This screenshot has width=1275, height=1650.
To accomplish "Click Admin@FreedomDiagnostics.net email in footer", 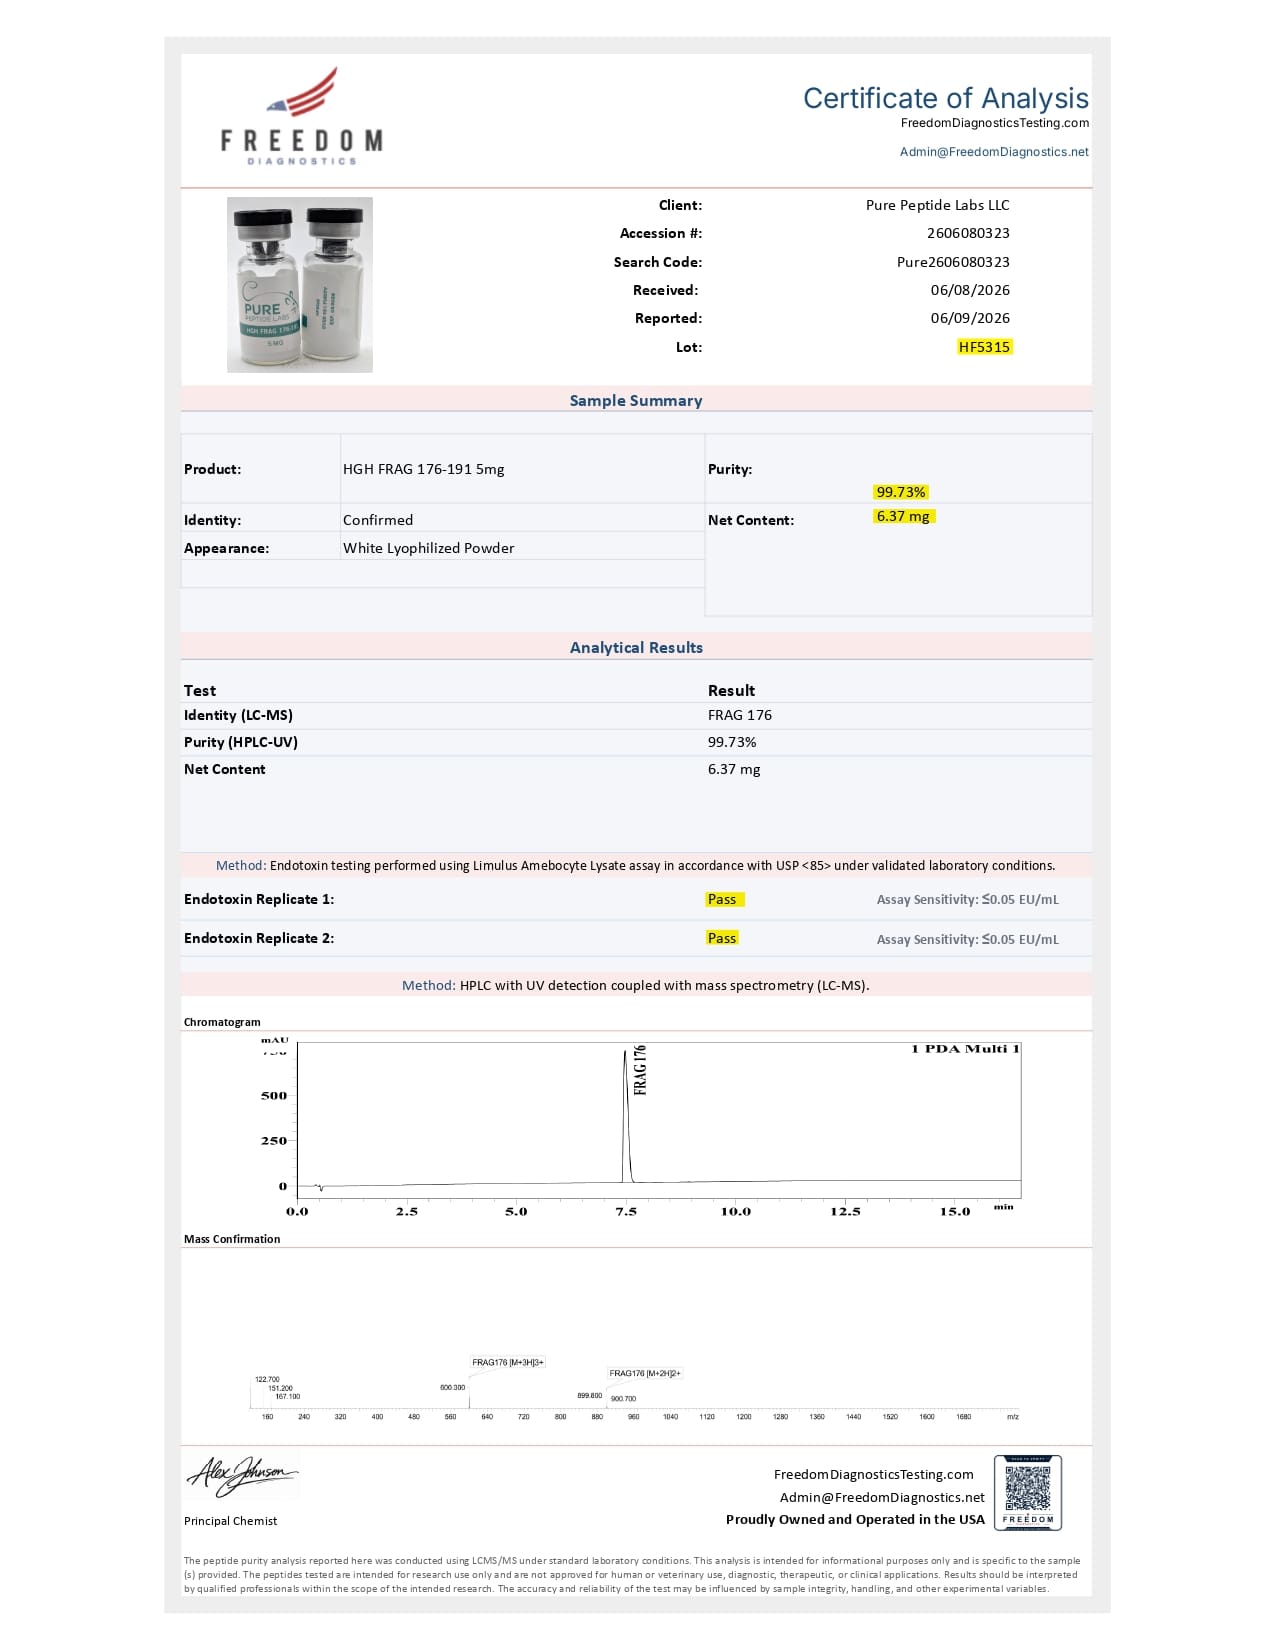I will pyautogui.click(x=882, y=1497).
